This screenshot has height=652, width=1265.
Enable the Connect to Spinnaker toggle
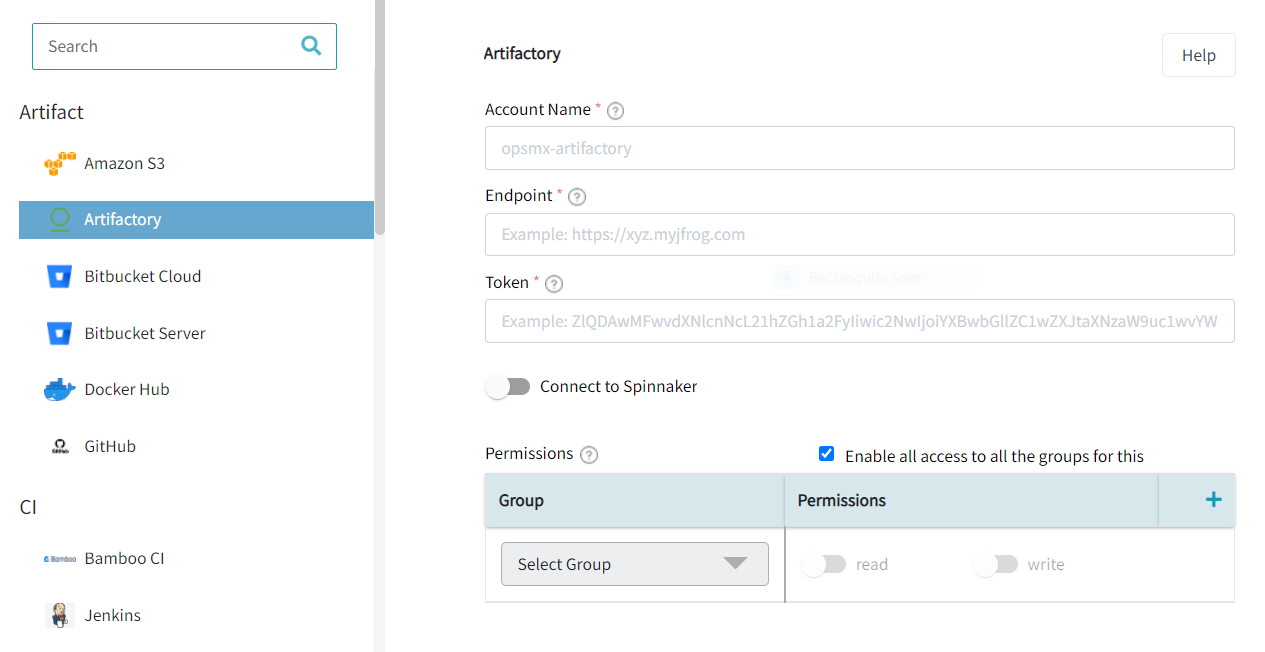[507, 386]
